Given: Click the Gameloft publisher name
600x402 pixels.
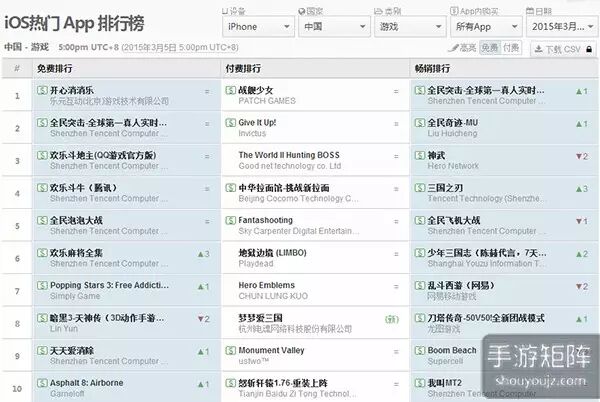Looking at the screenshot, I should tap(67, 394).
